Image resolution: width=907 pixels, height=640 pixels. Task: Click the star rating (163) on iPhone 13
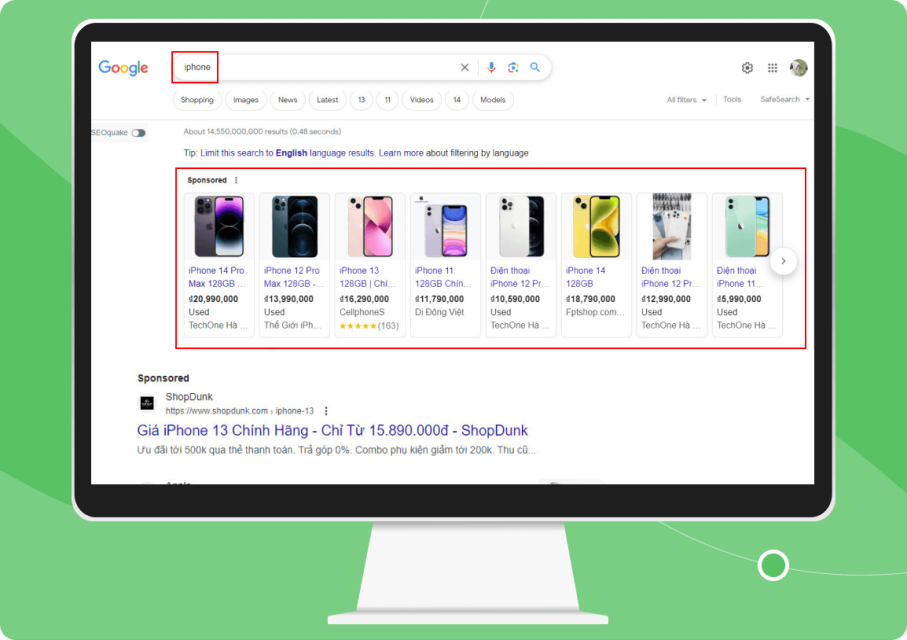click(369, 326)
